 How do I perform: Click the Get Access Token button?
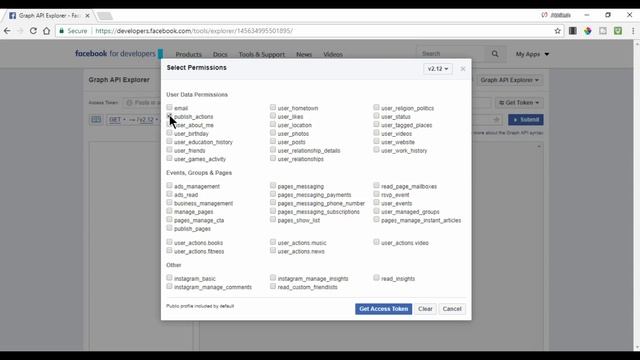[383, 309]
